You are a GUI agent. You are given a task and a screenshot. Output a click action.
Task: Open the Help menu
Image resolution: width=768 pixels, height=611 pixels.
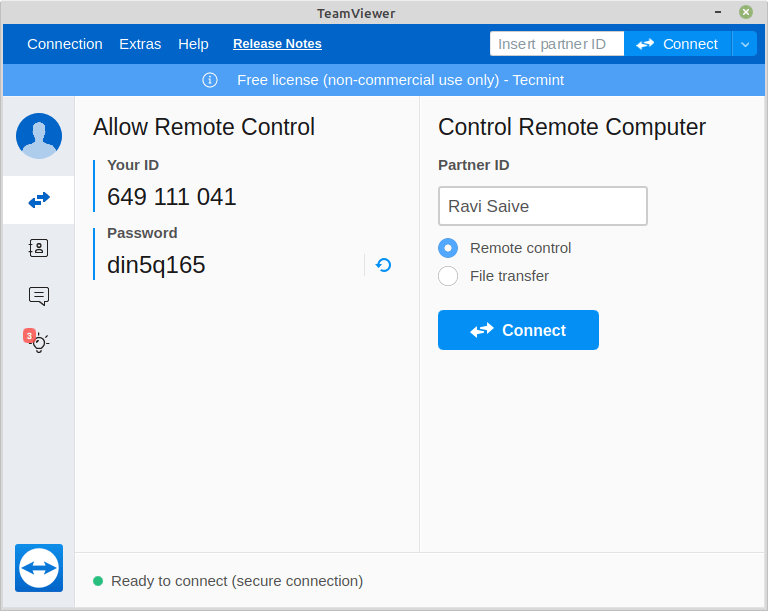(193, 44)
